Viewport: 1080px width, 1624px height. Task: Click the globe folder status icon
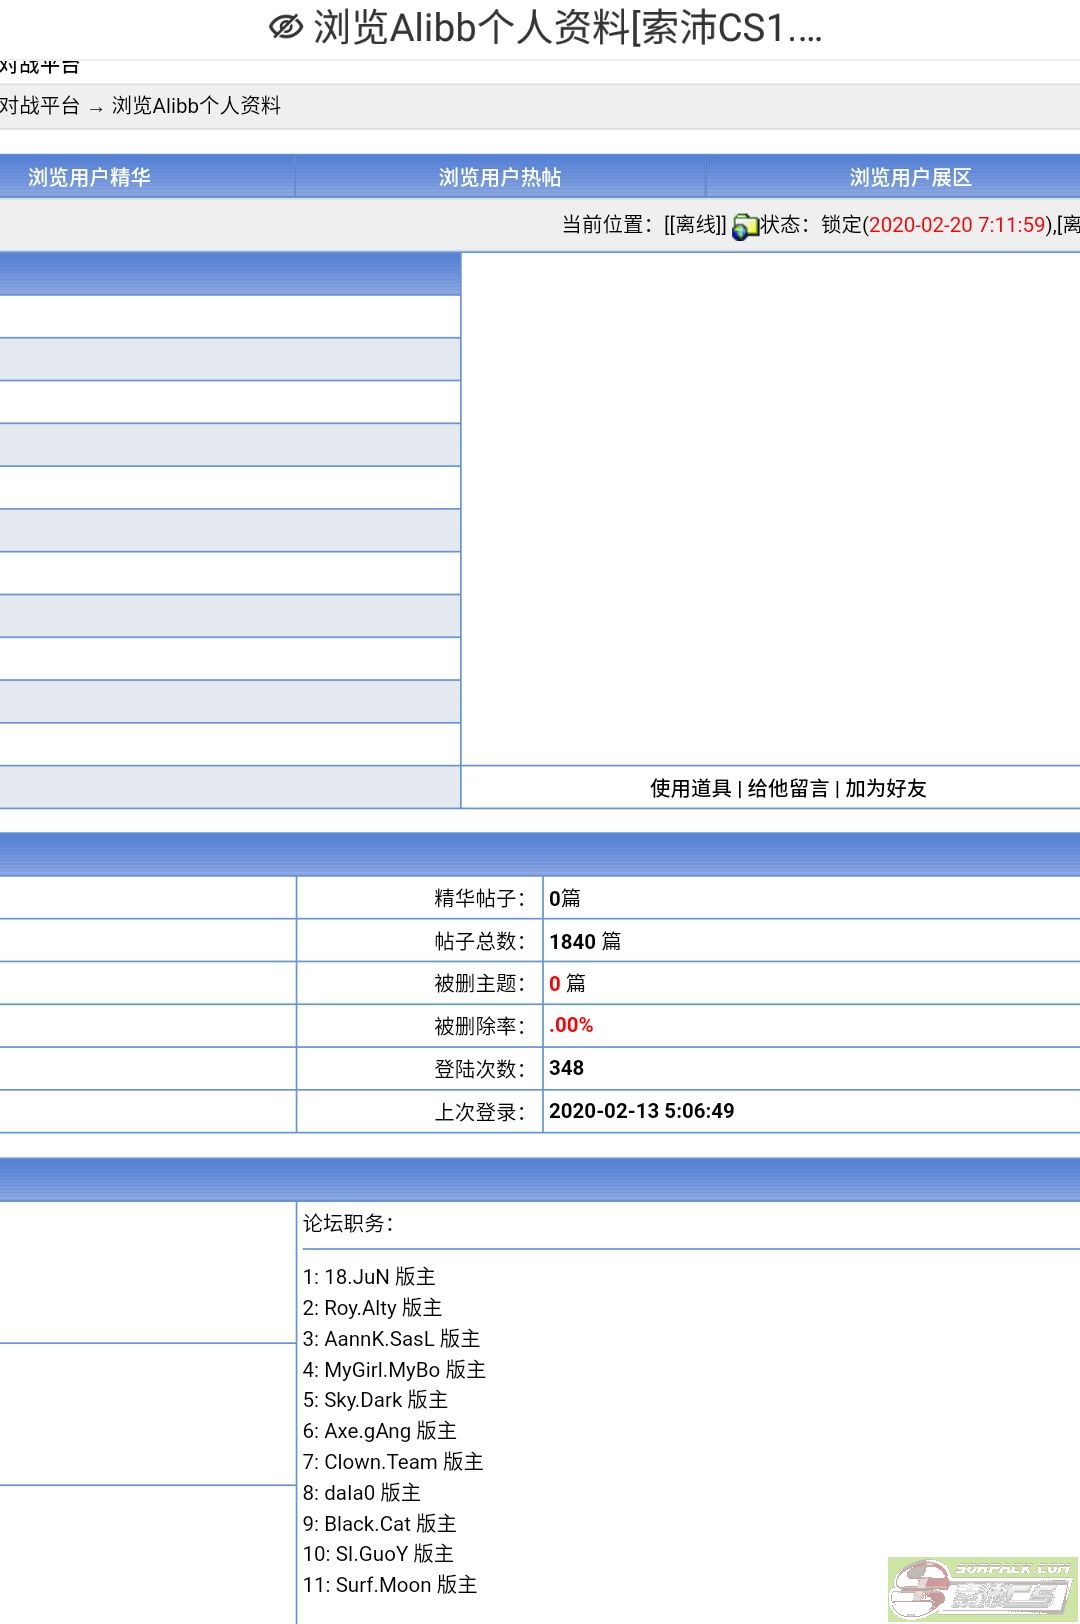745,227
